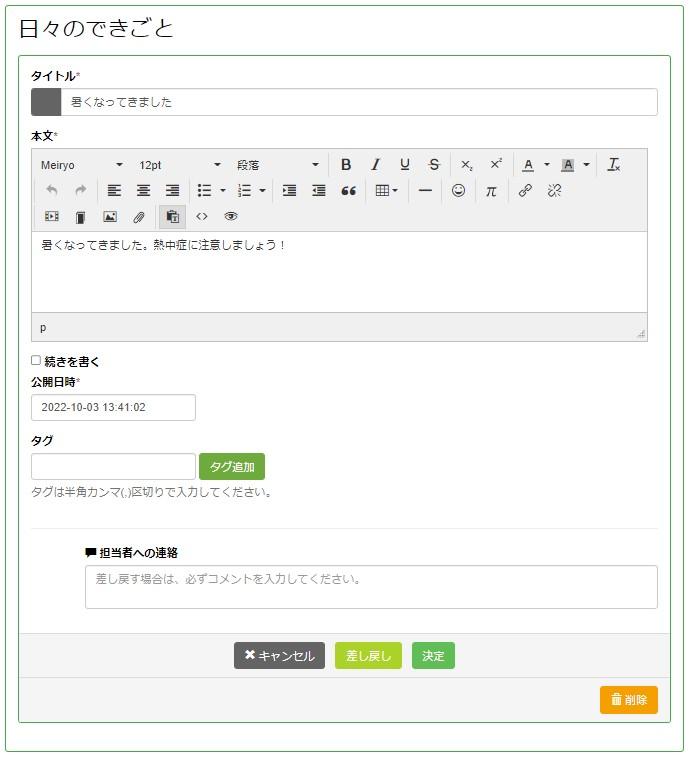Open source code view
Image resolution: width=690 pixels, height=758 pixels.
coord(202,217)
